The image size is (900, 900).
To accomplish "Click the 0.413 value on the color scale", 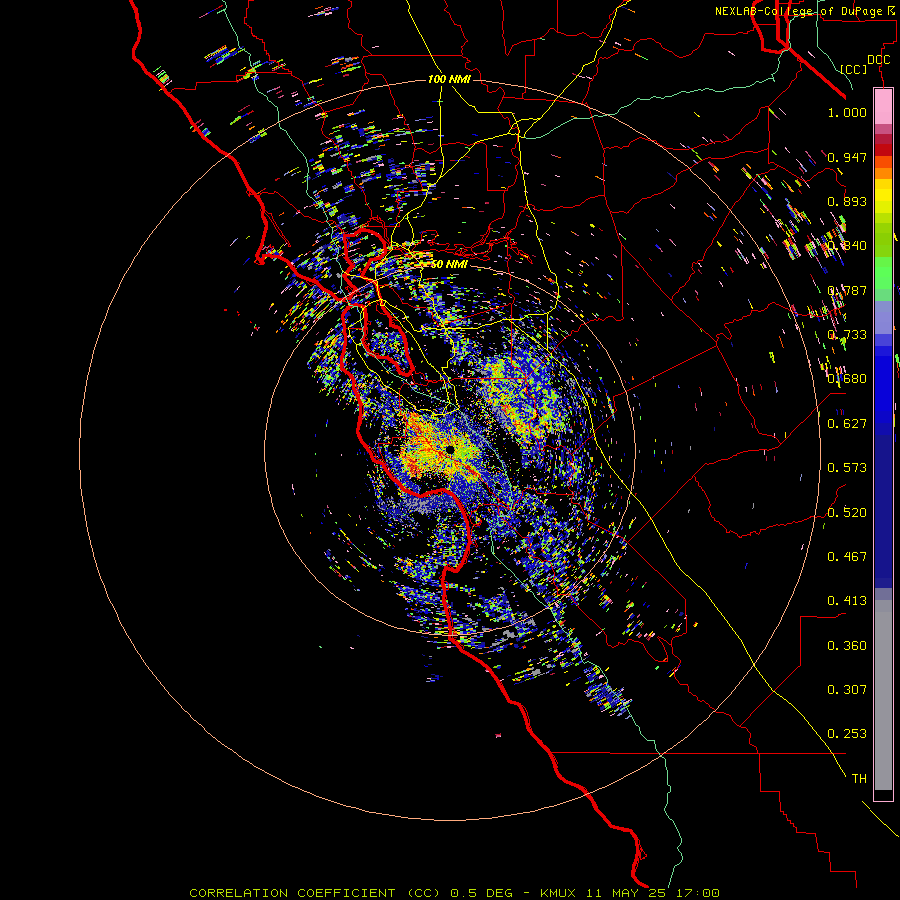I will (x=847, y=601).
